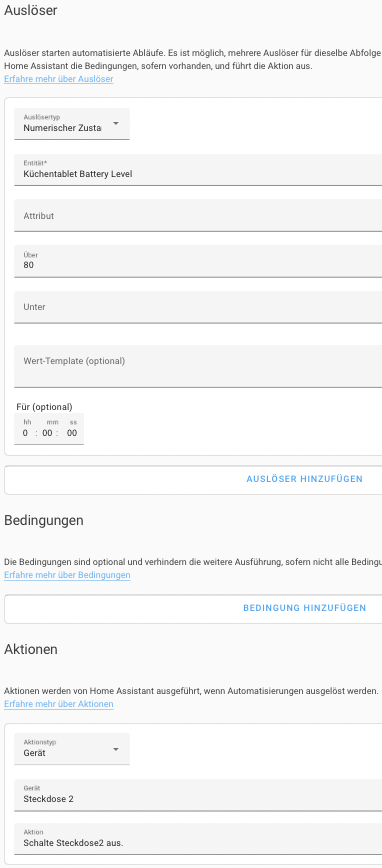Click the Wert-Template (optional) text area

point(198,366)
